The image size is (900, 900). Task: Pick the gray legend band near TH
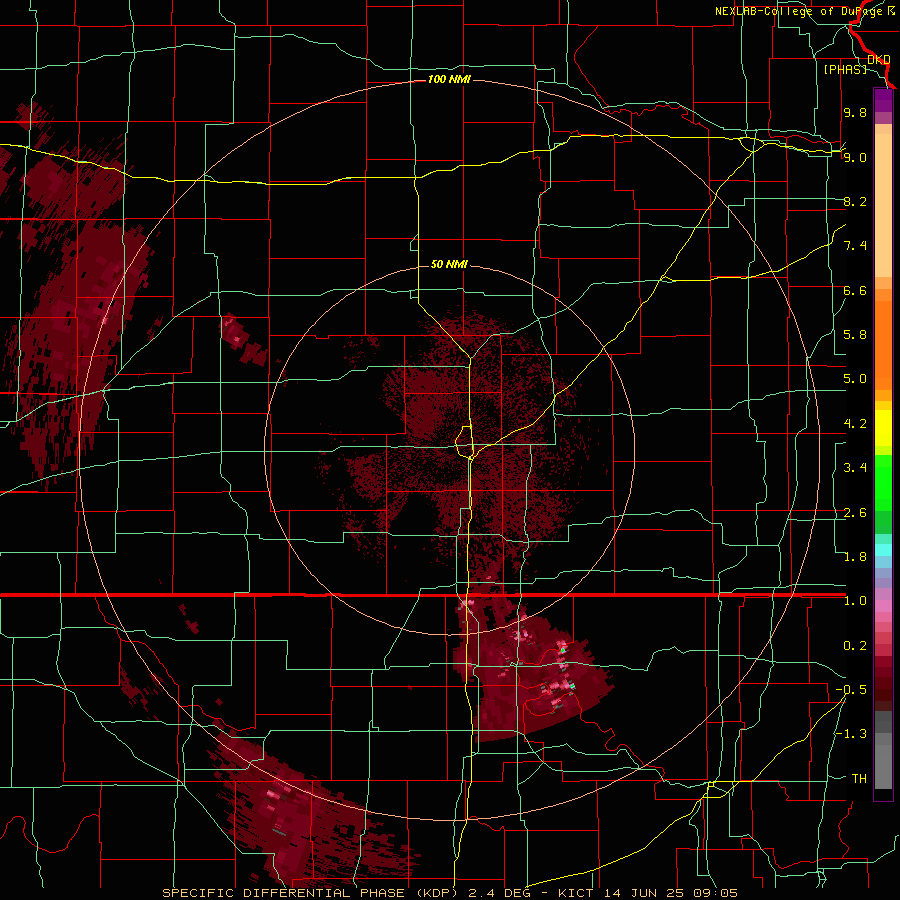point(883,767)
